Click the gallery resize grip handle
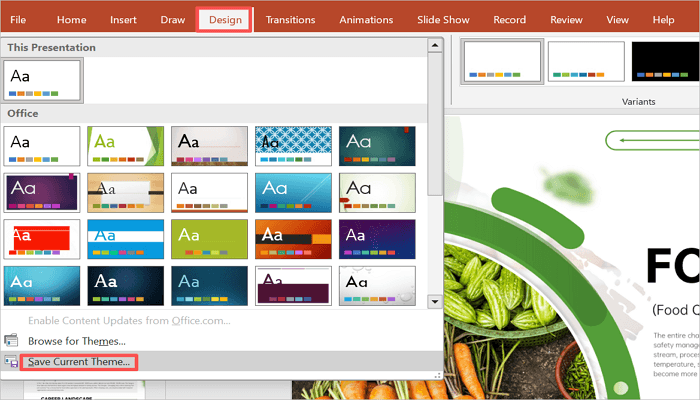700x400 pixels. 438,376
